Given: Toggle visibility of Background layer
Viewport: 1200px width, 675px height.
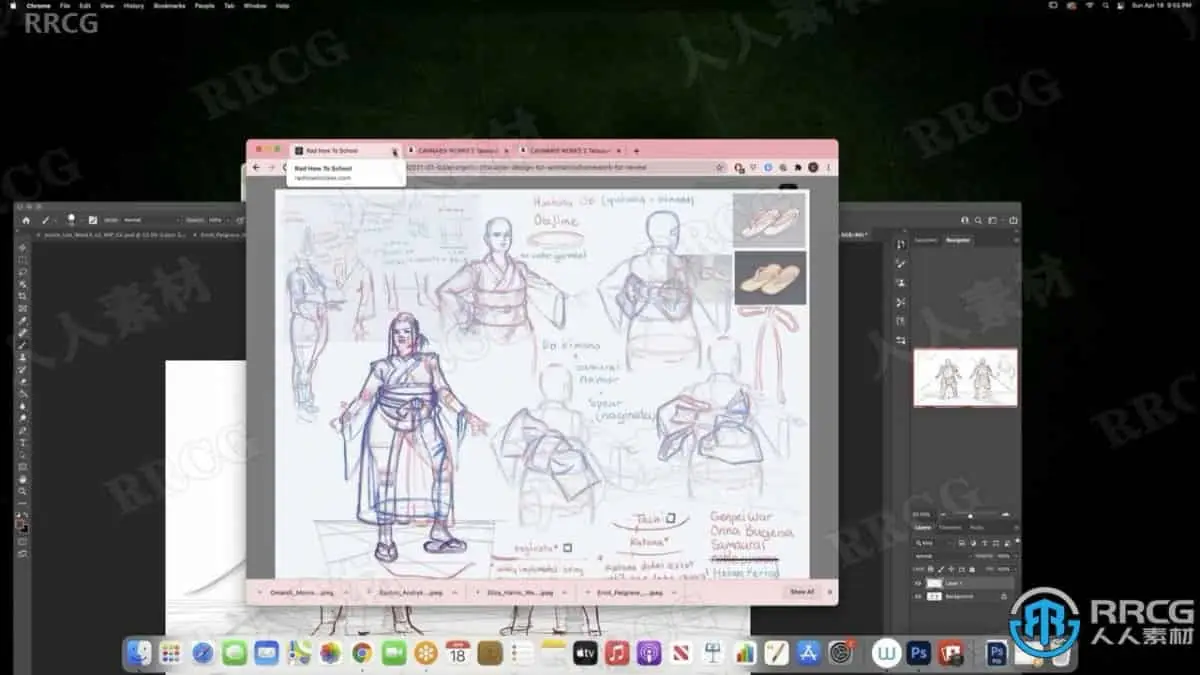Looking at the screenshot, I should click(919, 596).
